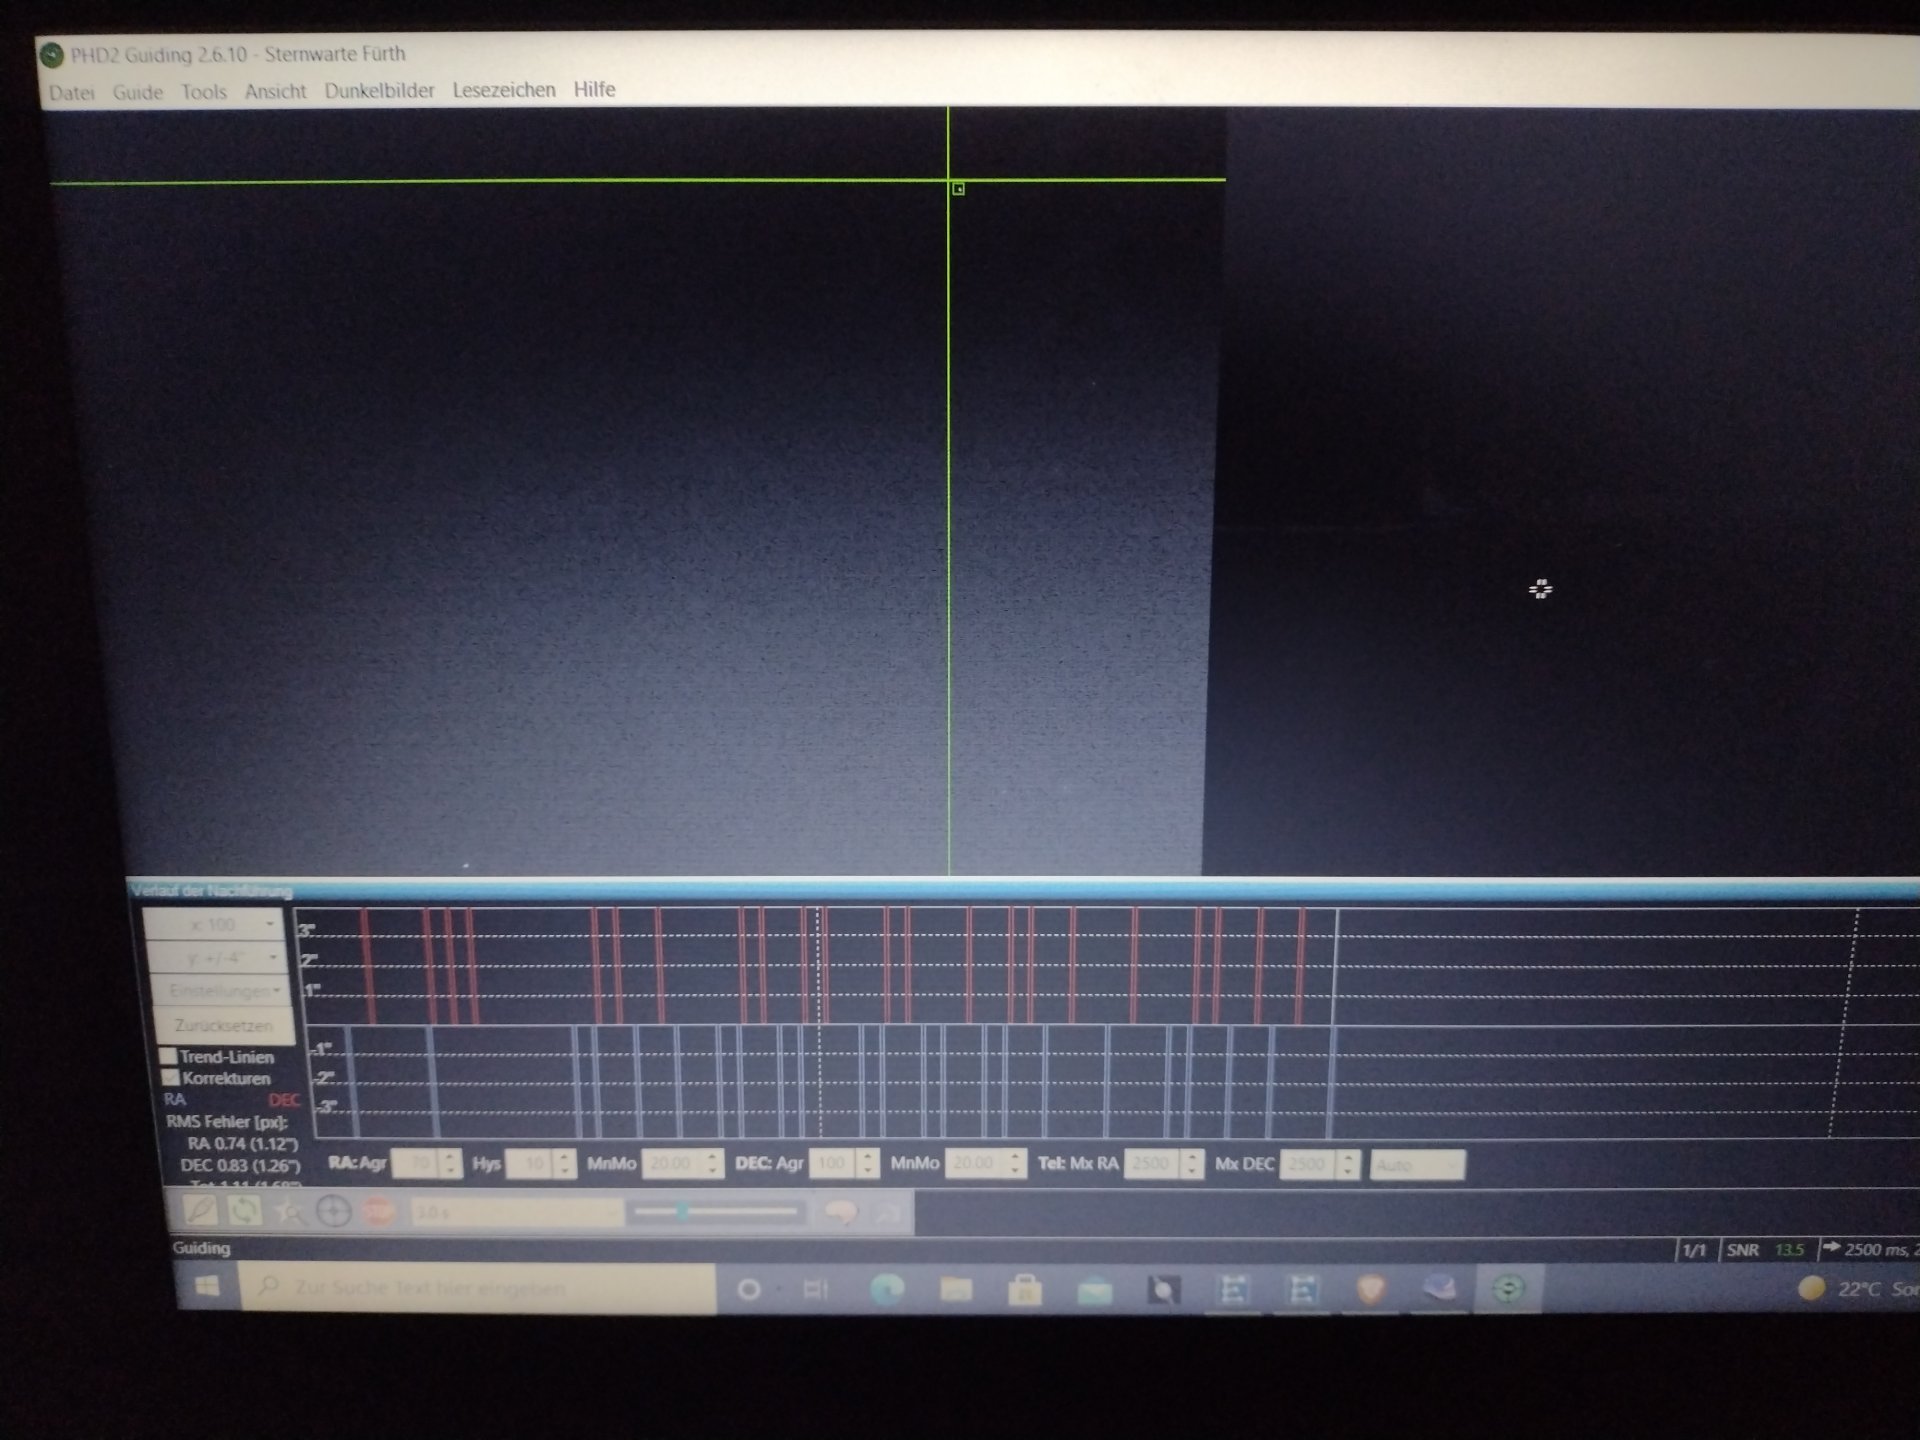This screenshot has width=1920, height=1440.
Task: Click the Windows Start button
Action: (x=207, y=1287)
